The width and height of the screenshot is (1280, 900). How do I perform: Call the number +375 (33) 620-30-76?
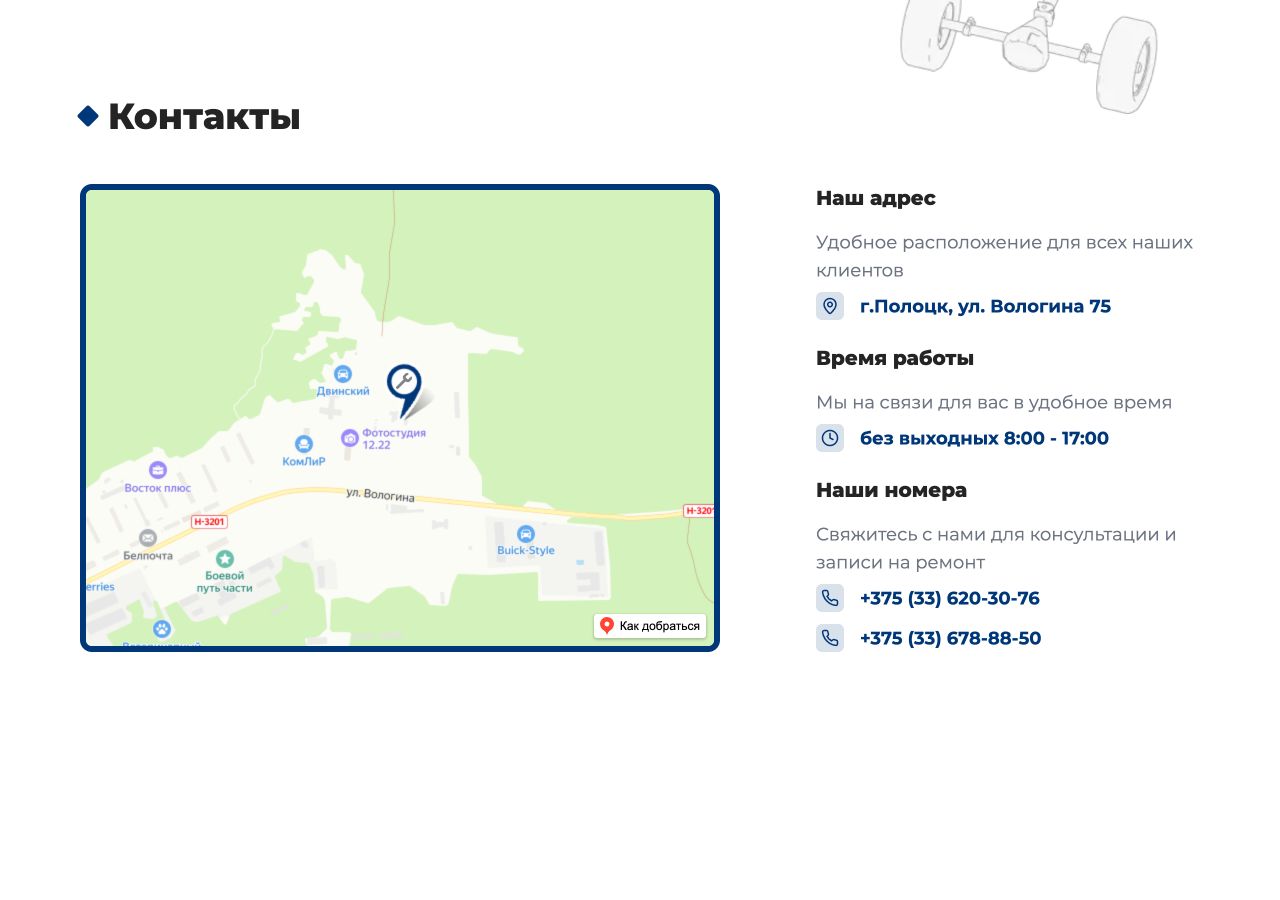point(950,598)
